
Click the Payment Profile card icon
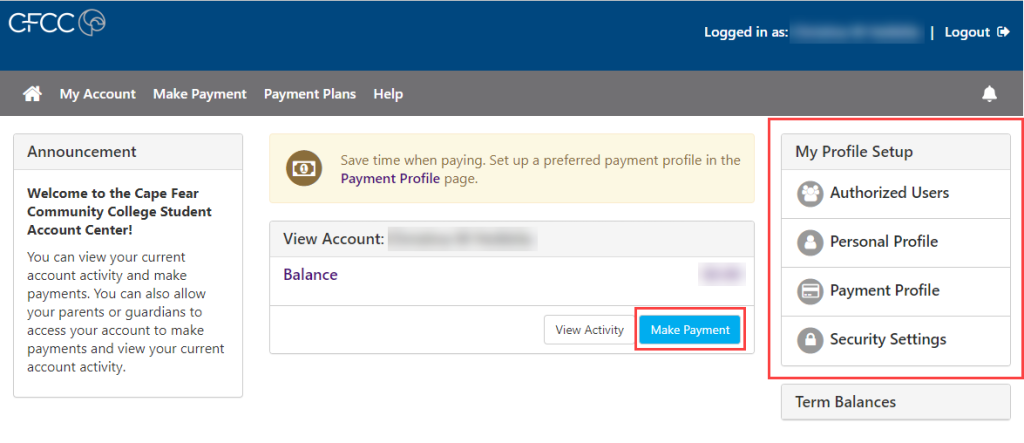(810, 291)
